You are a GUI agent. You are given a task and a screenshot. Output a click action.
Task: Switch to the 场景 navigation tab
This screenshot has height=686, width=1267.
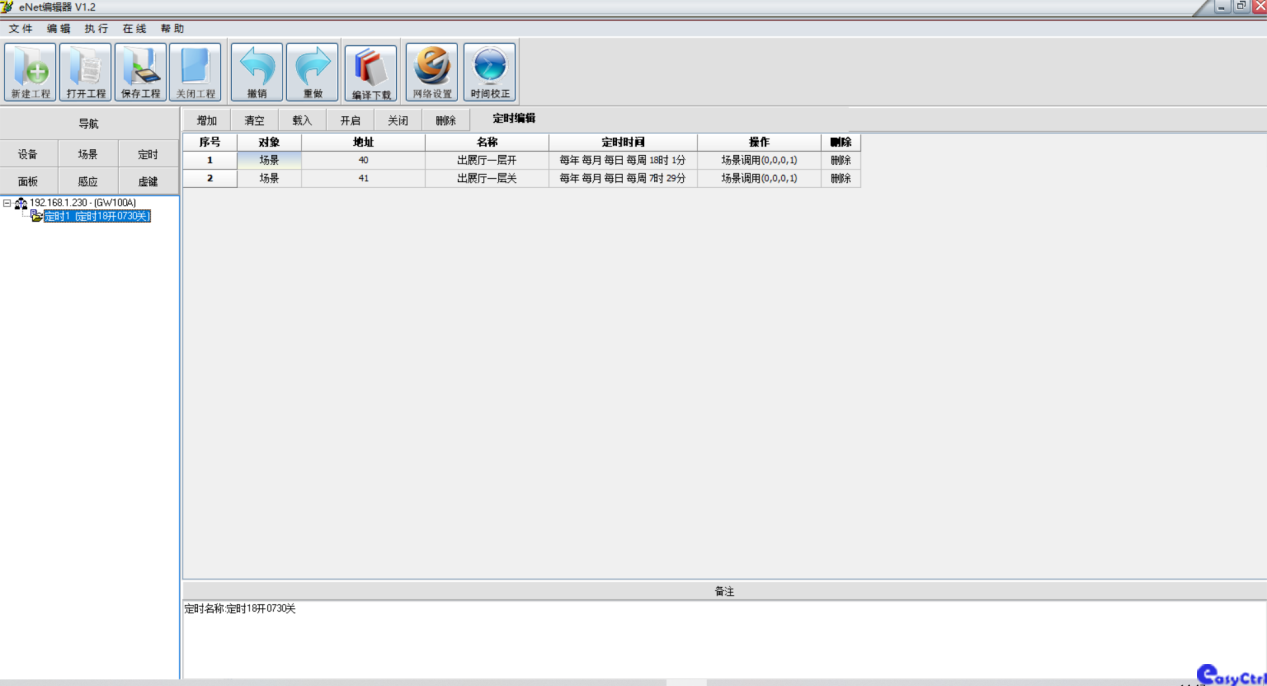pyautogui.click(x=88, y=154)
